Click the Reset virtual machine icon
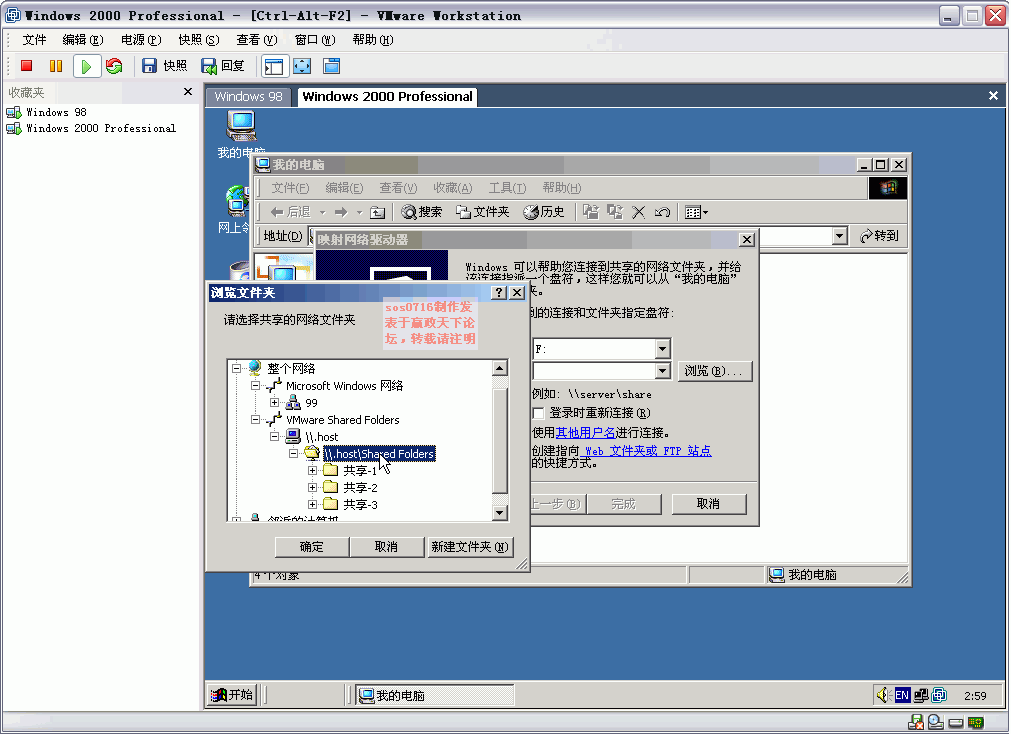Screen dimensions: 1011x734 [x=114, y=66]
